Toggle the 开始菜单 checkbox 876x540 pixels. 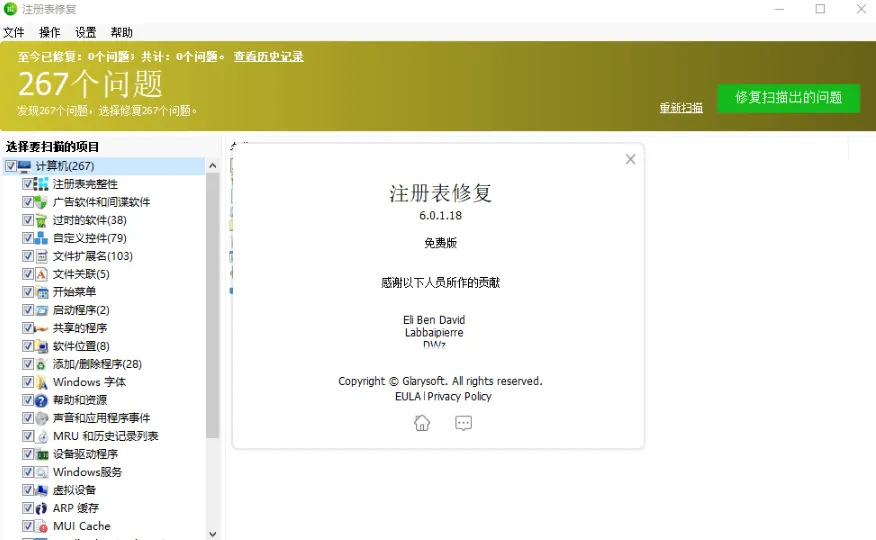pos(27,292)
